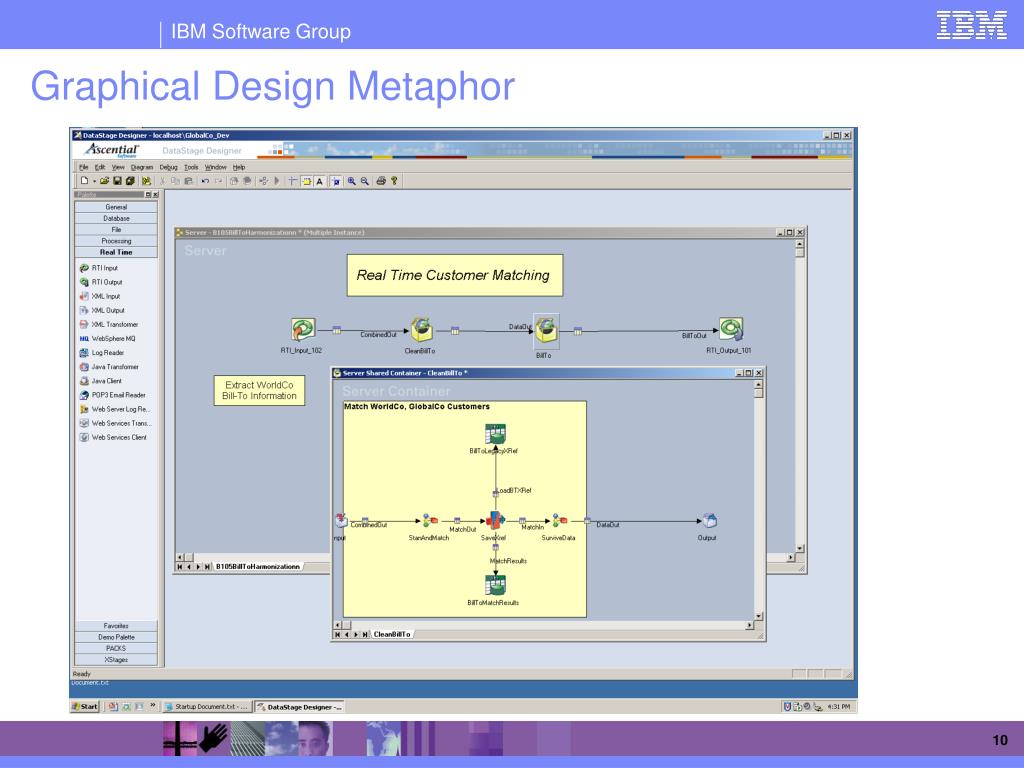
Task: Click the Windows Start button
Action: point(85,707)
